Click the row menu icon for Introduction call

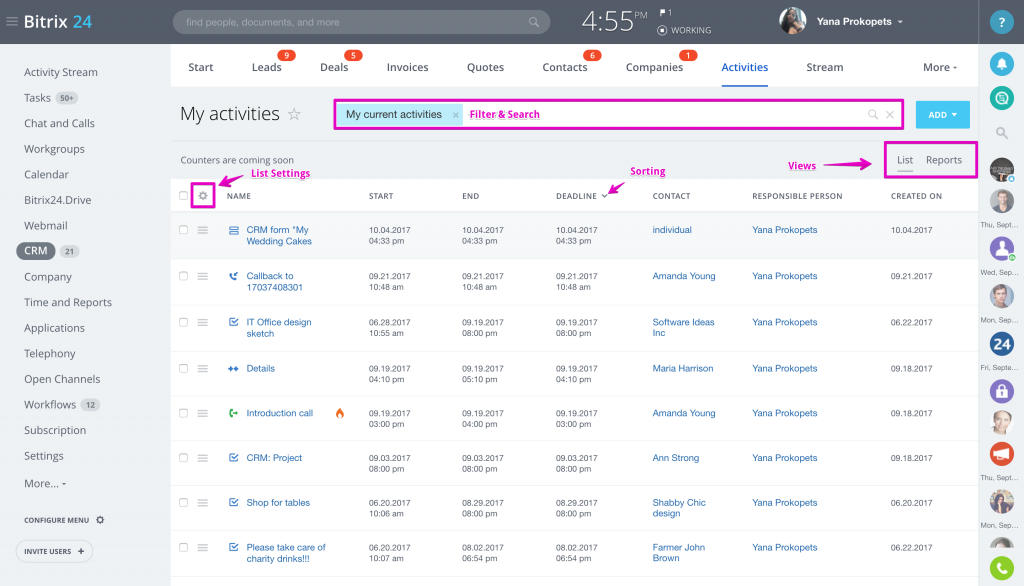[x=202, y=414]
